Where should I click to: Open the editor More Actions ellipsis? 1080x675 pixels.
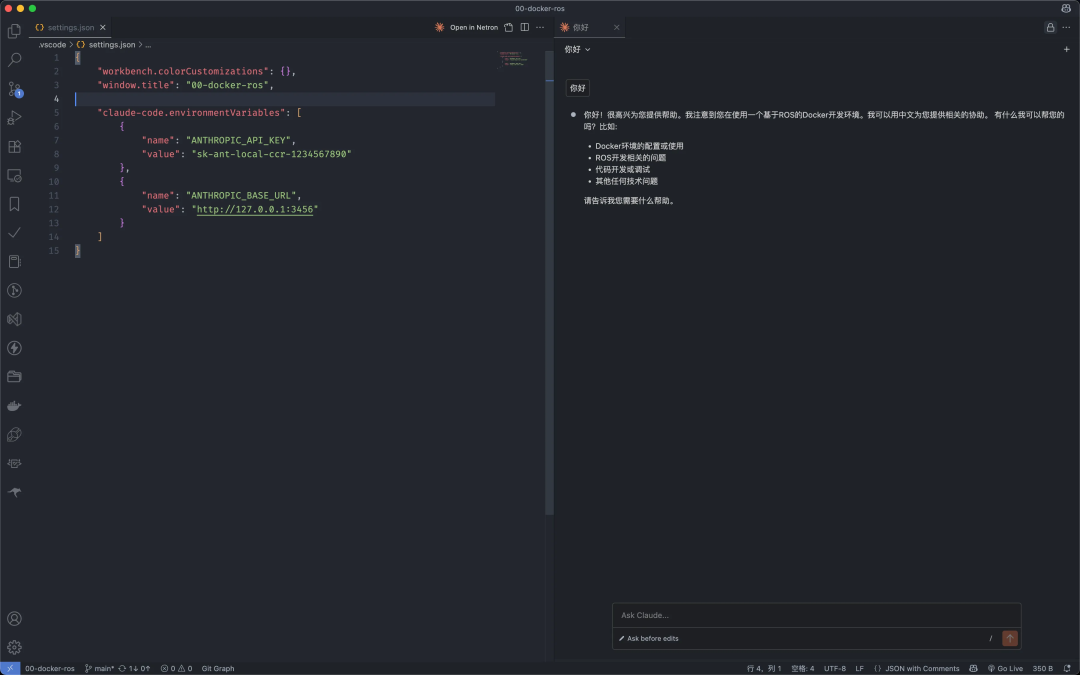540,28
